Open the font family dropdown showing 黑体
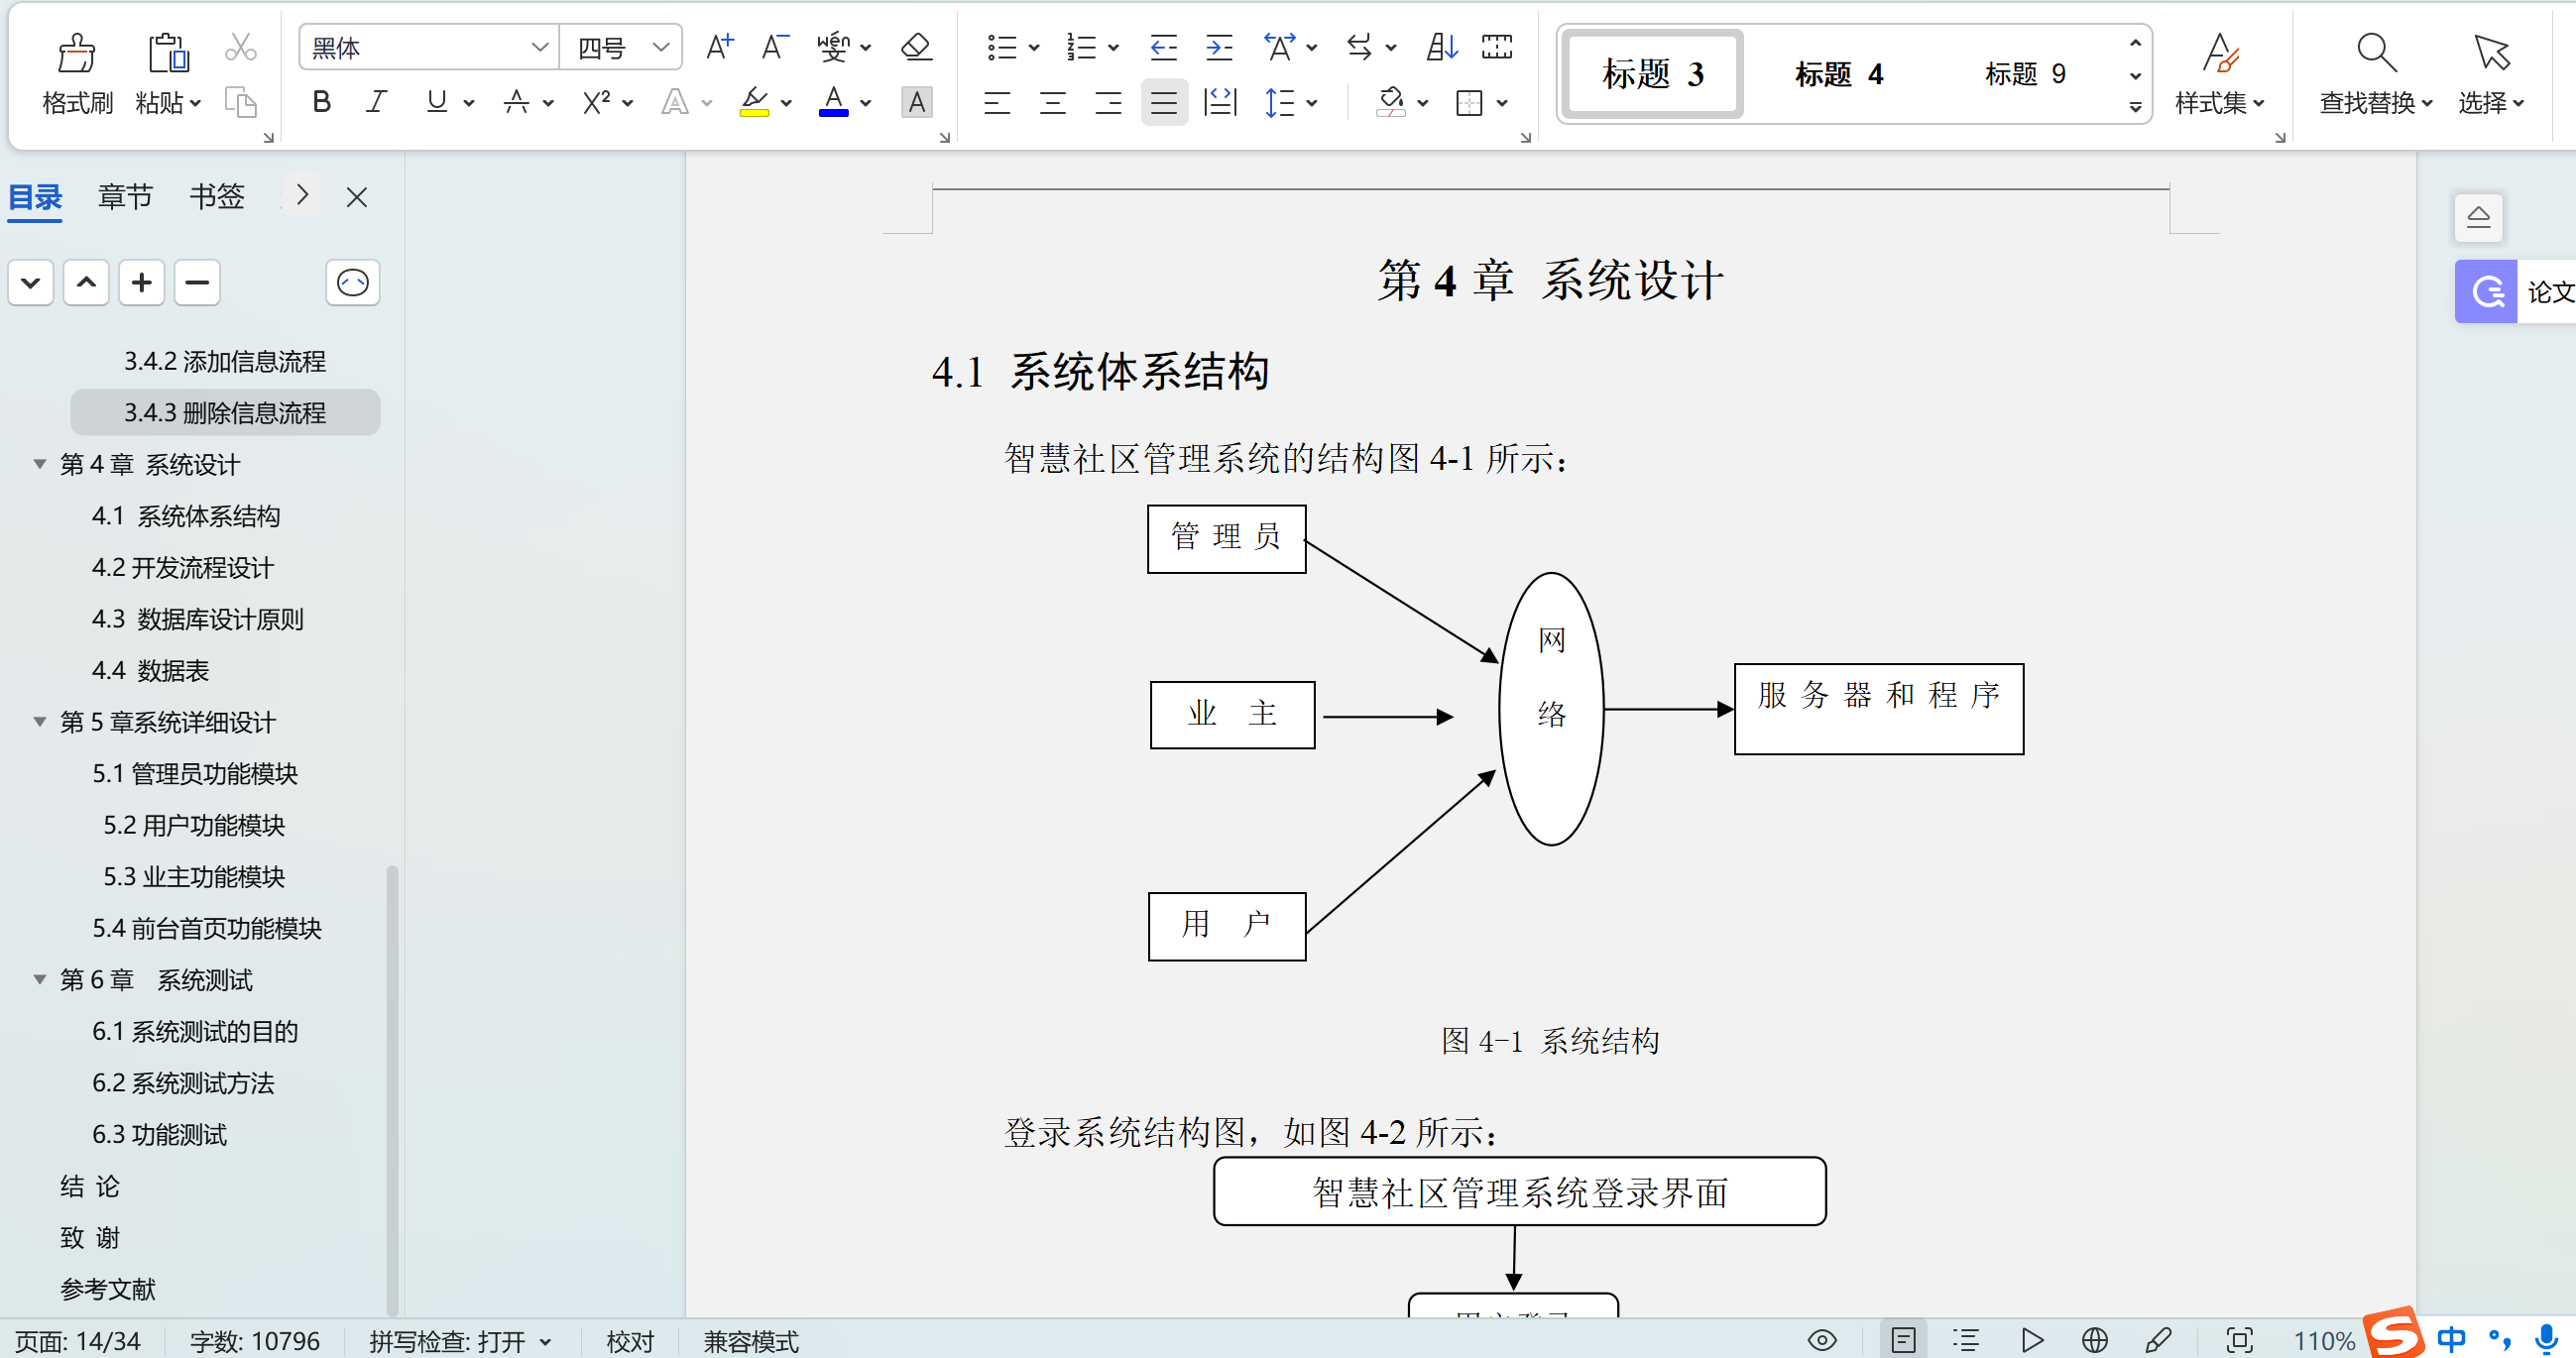Image resolution: width=2576 pixels, height=1358 pixels. point(540,47)
